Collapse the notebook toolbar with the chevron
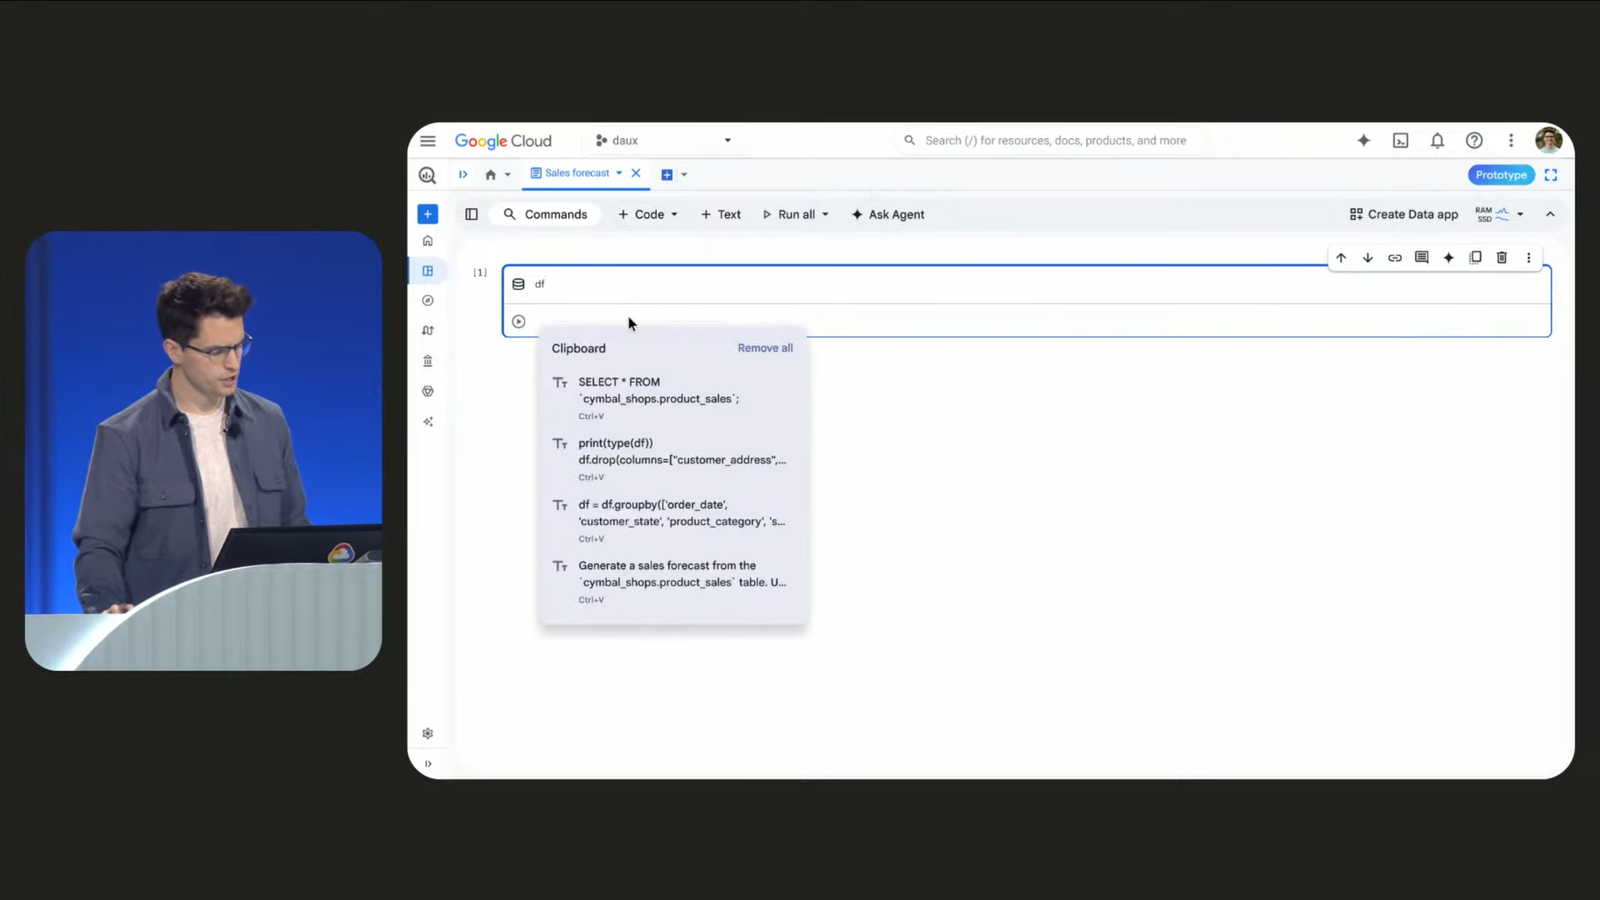1600x900 pixels. (1550, 214)
